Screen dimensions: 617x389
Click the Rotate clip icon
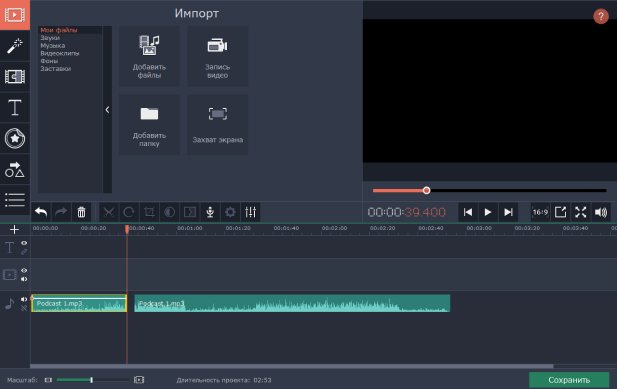pyautogui.click(x=129, y=212)
